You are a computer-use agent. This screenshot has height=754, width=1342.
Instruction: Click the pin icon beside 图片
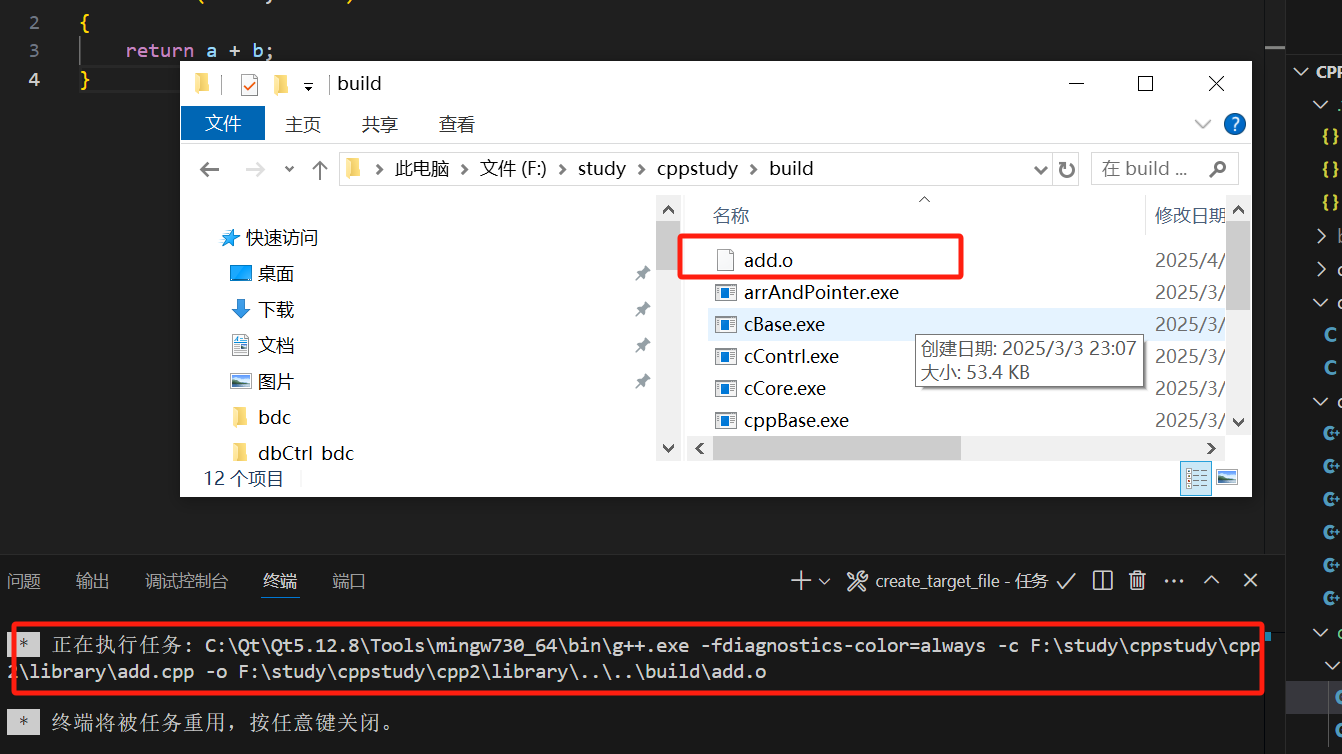(642, 382)
